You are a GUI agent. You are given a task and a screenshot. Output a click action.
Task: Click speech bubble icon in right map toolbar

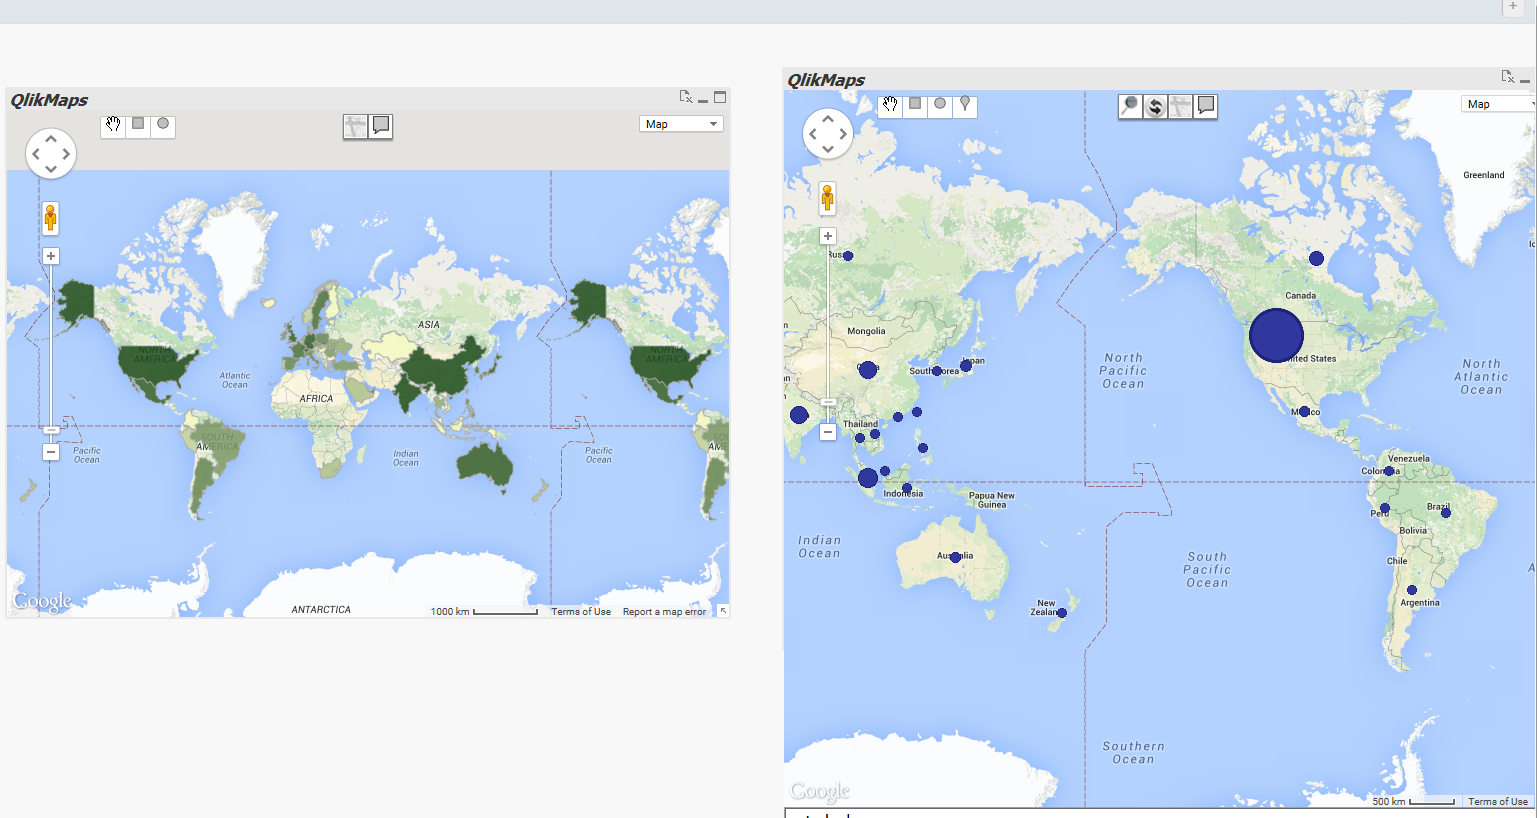(x=1206, y=106)
